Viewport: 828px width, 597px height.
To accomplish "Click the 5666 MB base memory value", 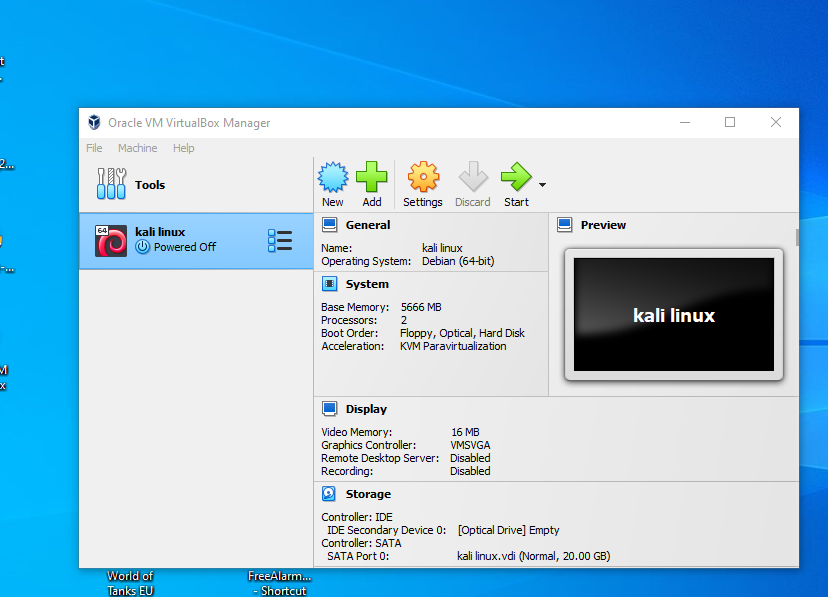I will (421, 307).
